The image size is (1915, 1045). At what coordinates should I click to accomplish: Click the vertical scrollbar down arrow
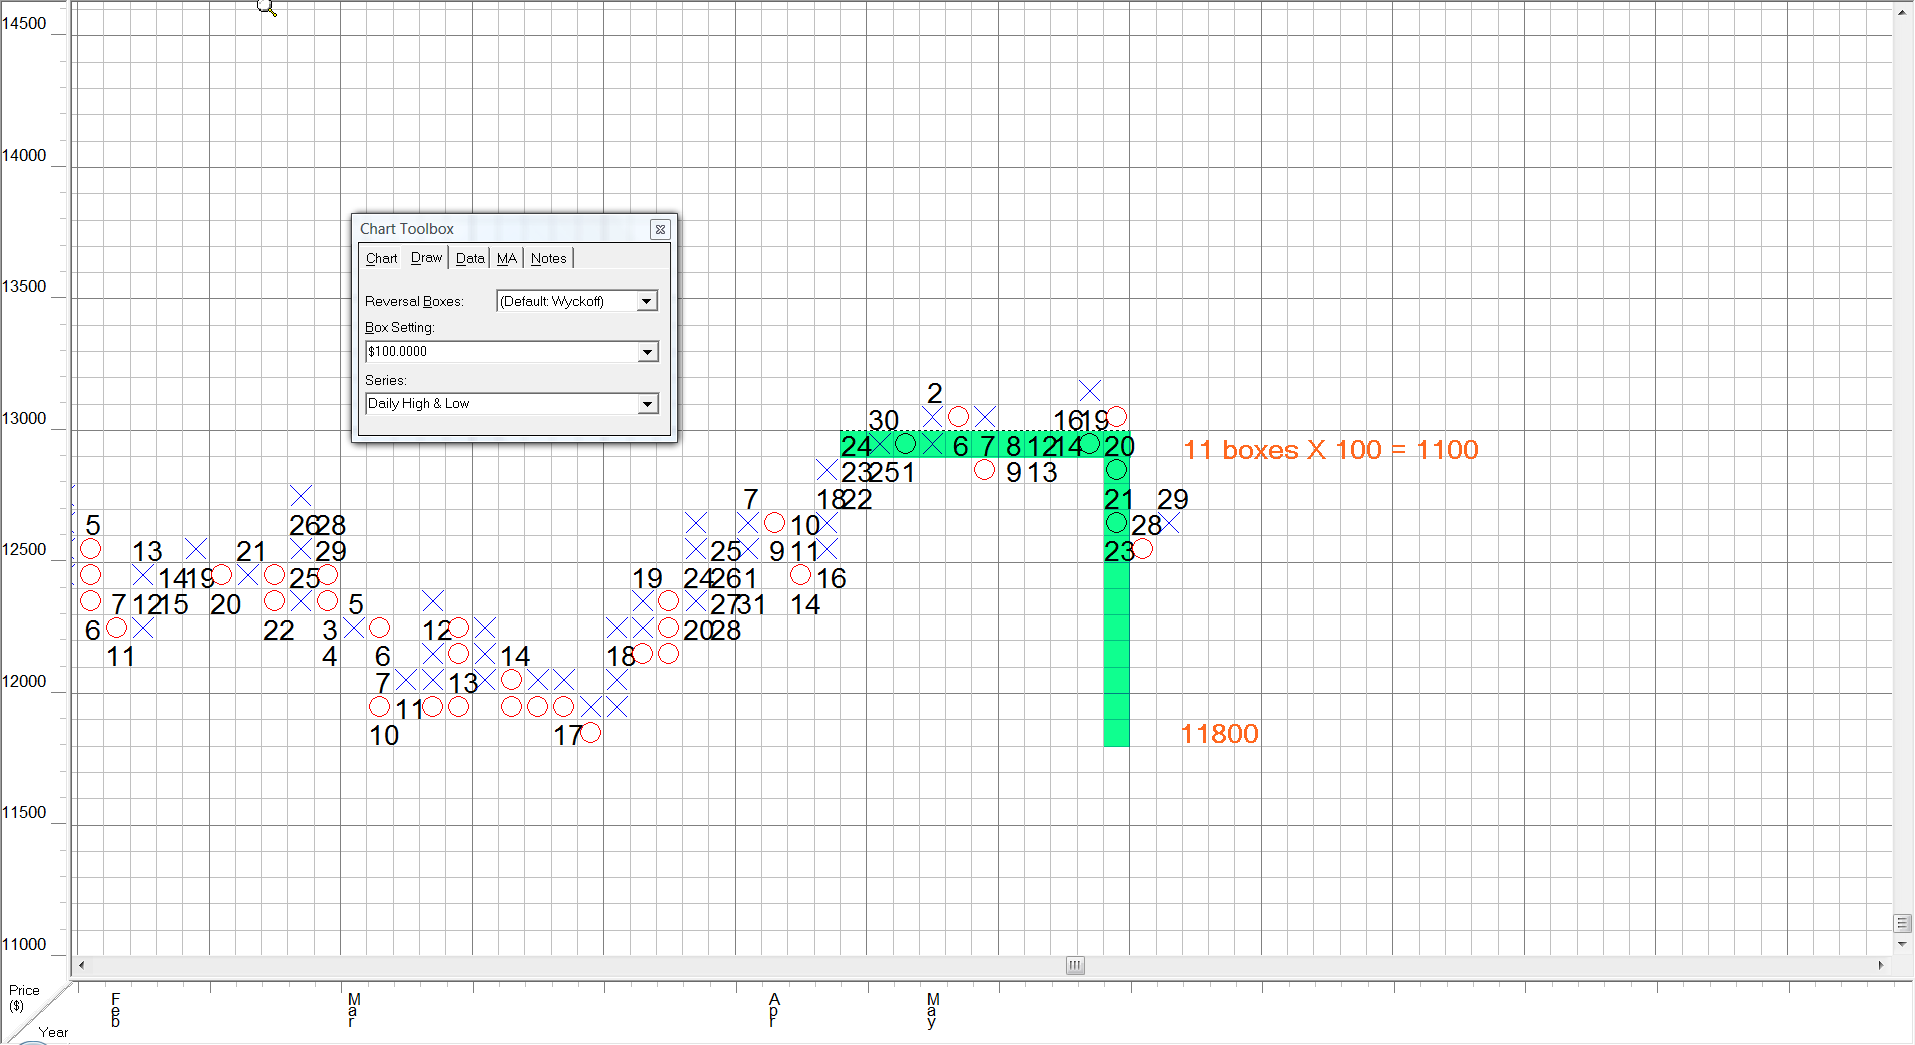(1903, 944)
